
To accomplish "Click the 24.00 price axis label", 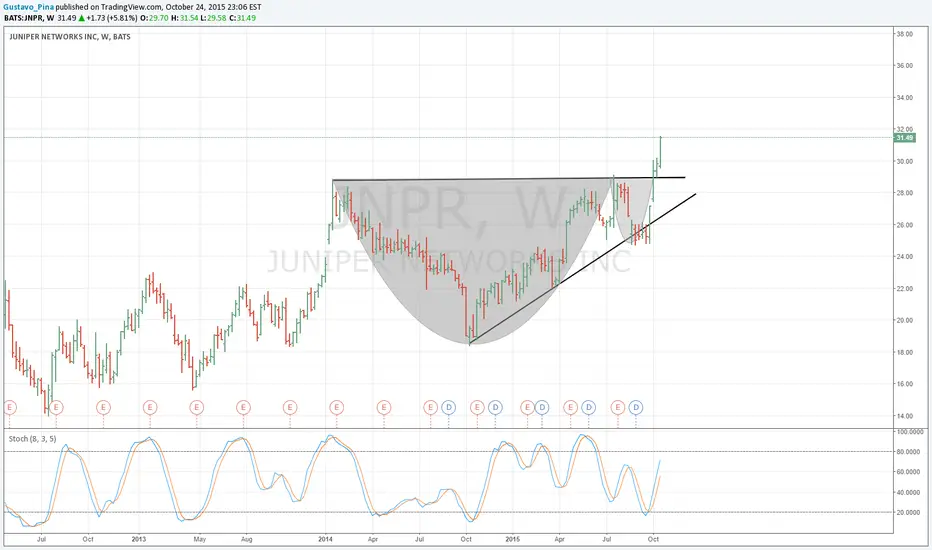I will click(x=905, y=257).
